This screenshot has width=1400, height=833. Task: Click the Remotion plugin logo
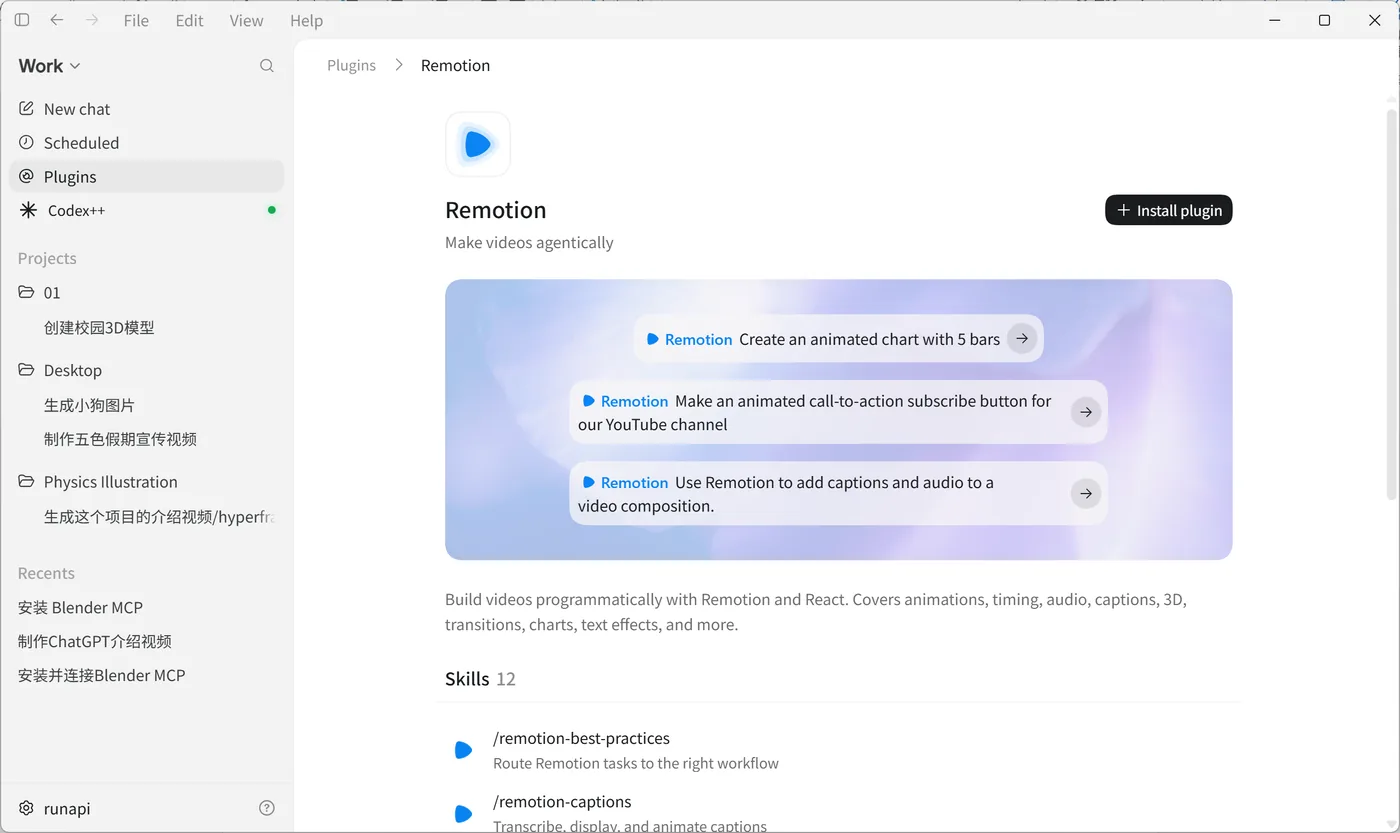point(478,144)
